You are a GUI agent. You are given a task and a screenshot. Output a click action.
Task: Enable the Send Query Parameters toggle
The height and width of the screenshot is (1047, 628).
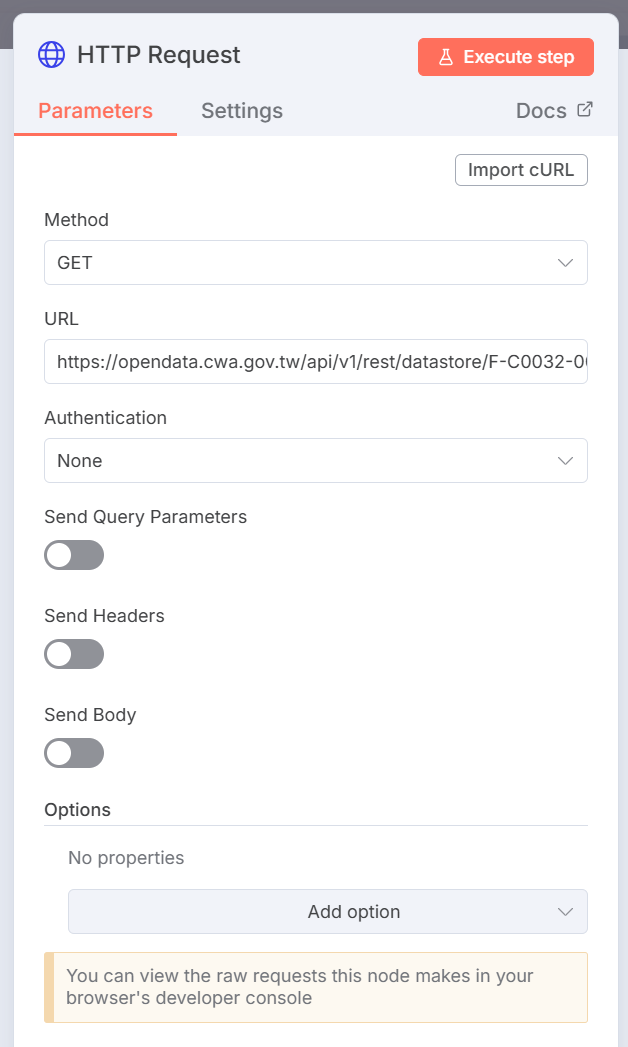74,555
